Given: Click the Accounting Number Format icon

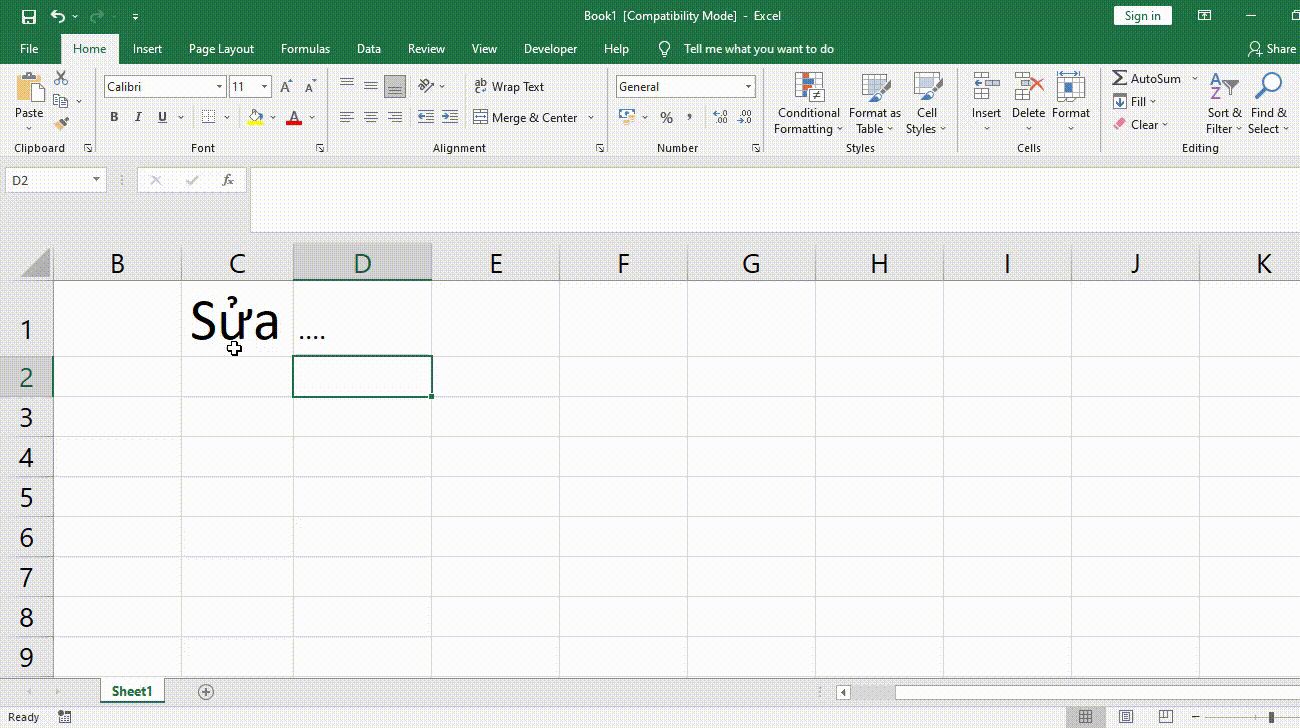Looking at the screenshot, I should tap(628, 117).
